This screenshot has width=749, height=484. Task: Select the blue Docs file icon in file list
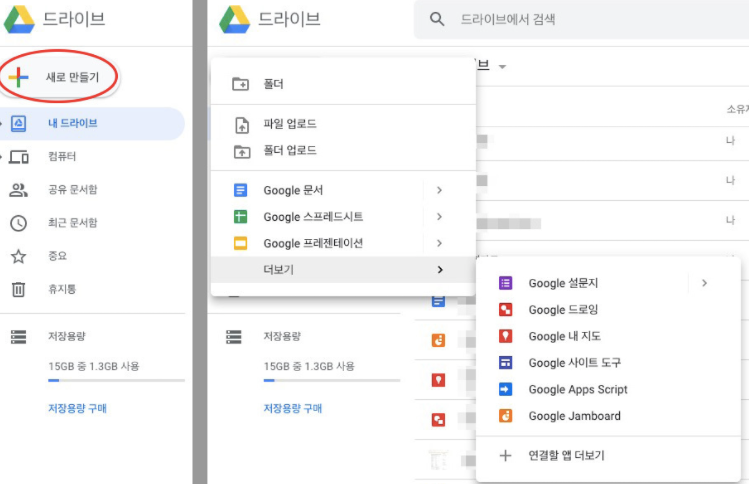coord(439,301)
